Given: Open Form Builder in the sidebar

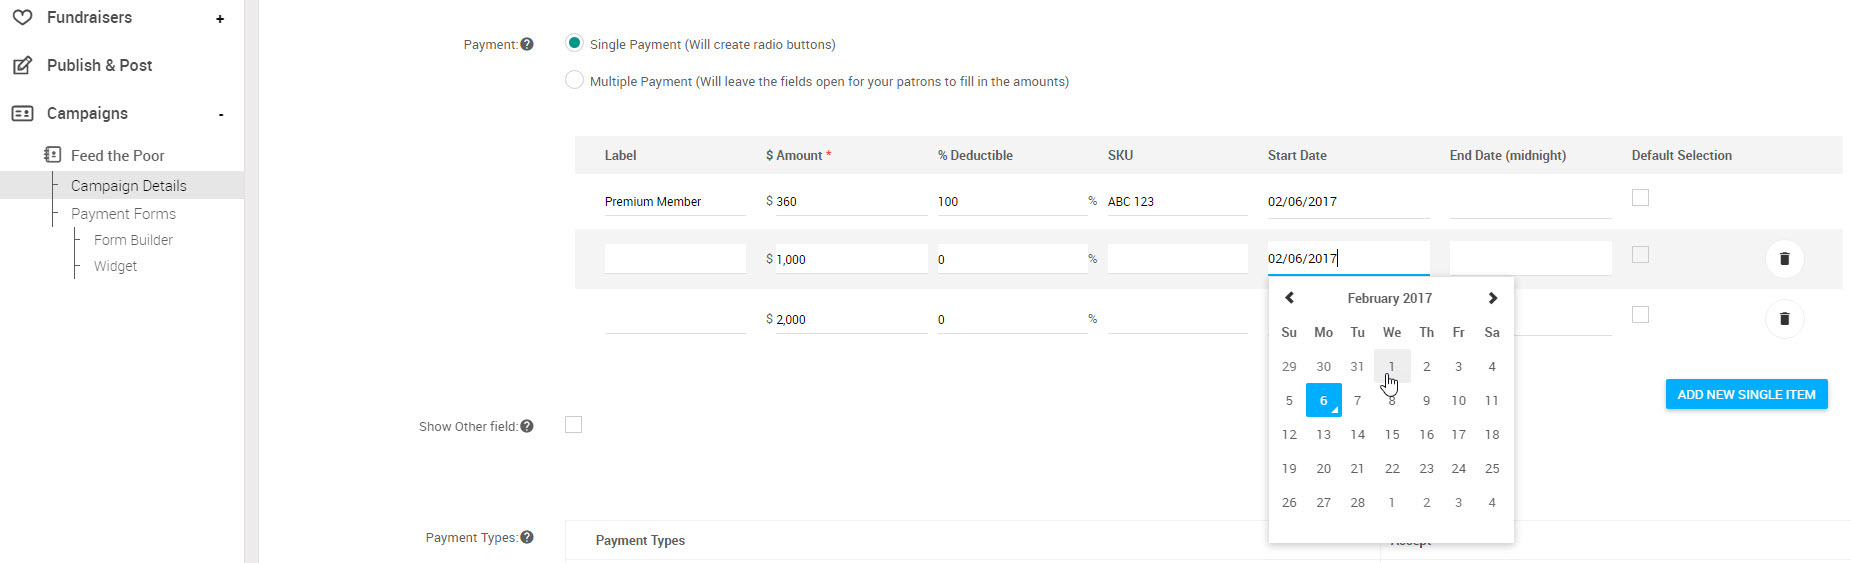Looking at the screenshot, I should coord(133,240).
